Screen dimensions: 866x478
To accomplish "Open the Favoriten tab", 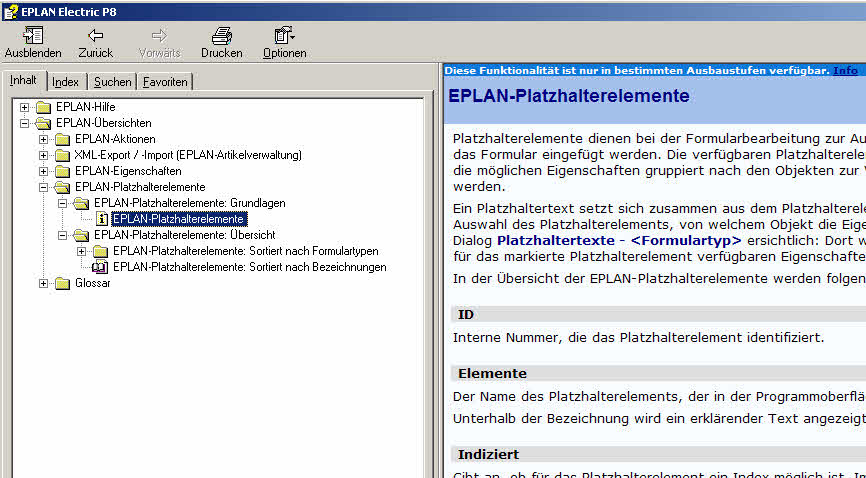I will pos(165,82).
